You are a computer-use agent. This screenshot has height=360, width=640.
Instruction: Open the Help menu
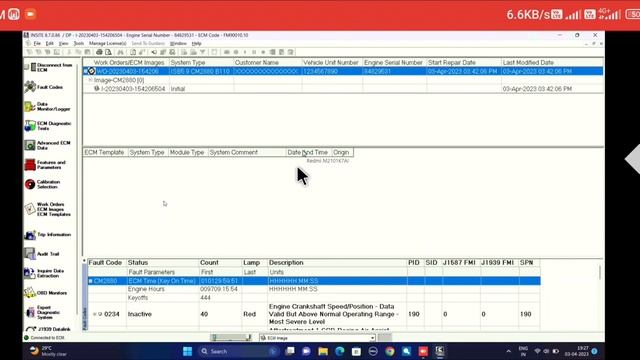[196, 43]
